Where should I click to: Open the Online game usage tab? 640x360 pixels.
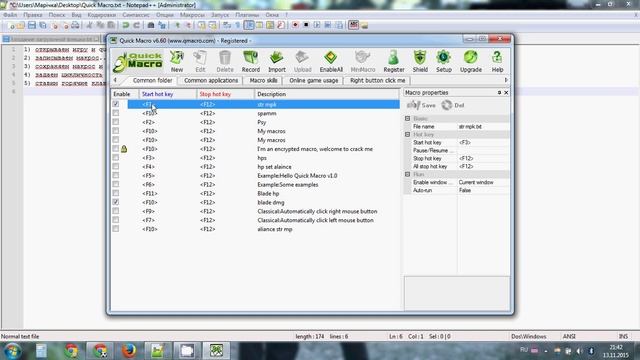313,81
